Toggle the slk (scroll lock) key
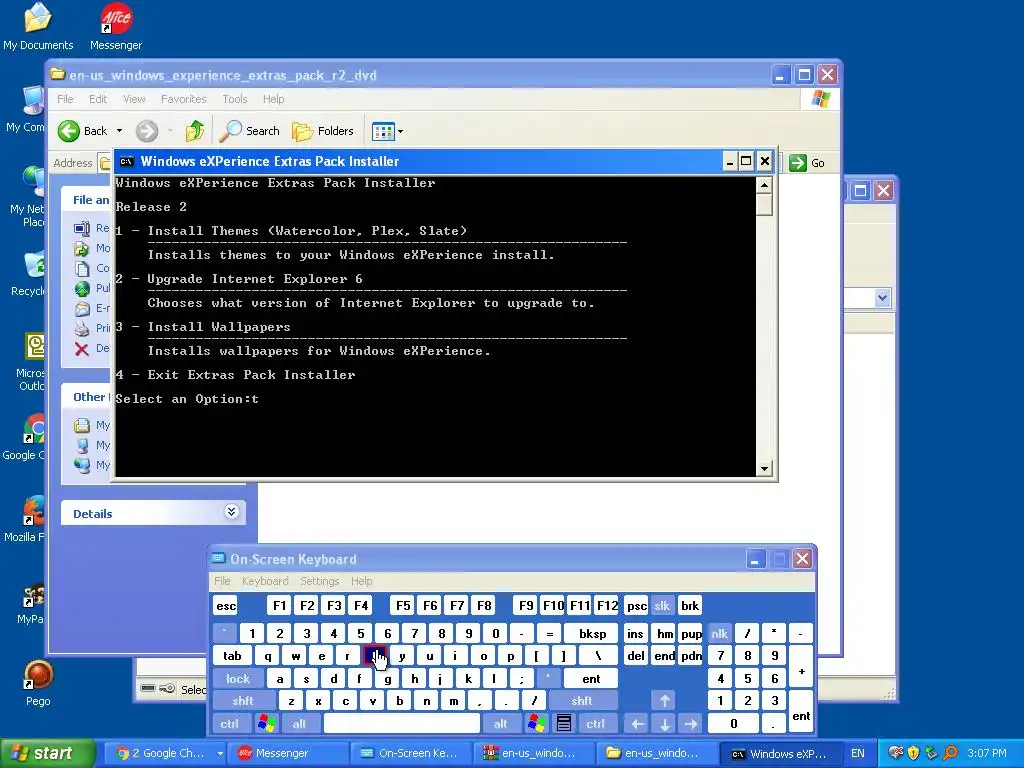The width and height of the screenshot is (1024, 768). click(x=662, y=606)
